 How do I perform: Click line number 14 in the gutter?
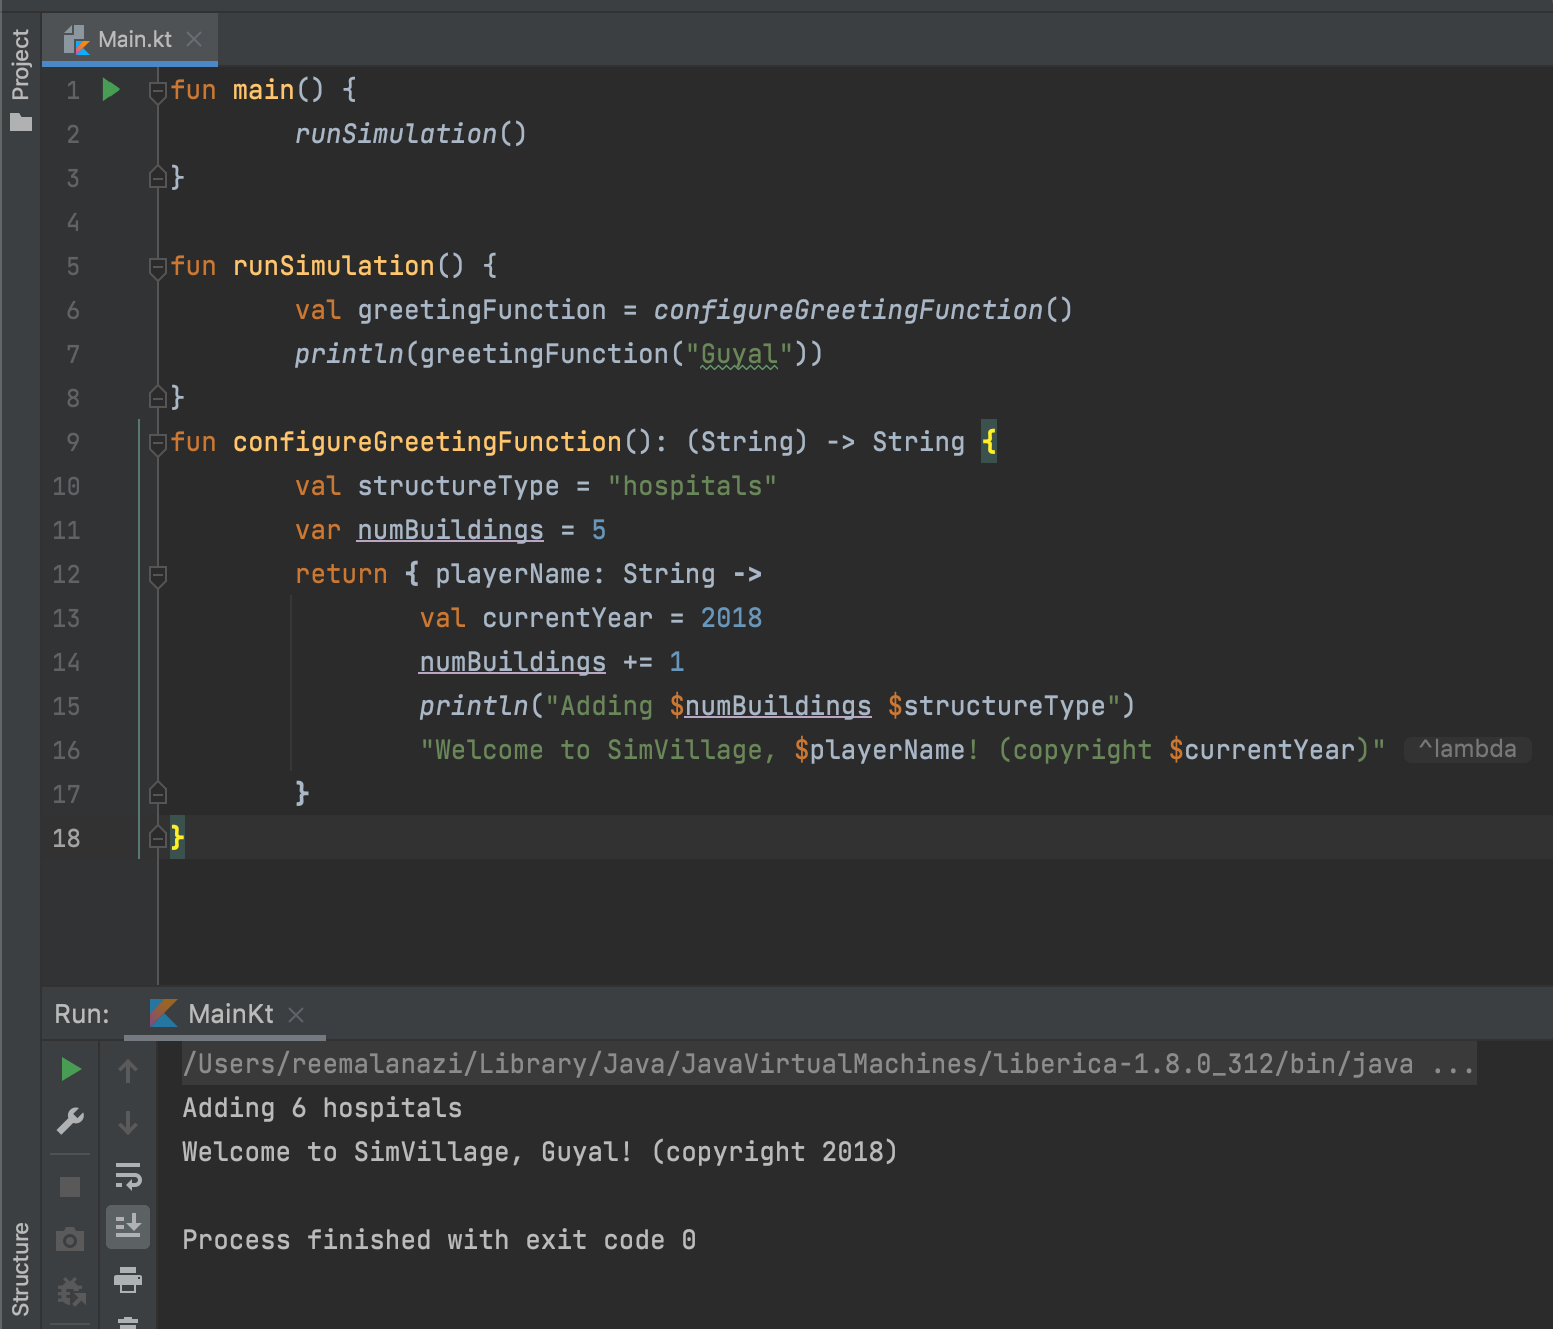coord(66,661)
